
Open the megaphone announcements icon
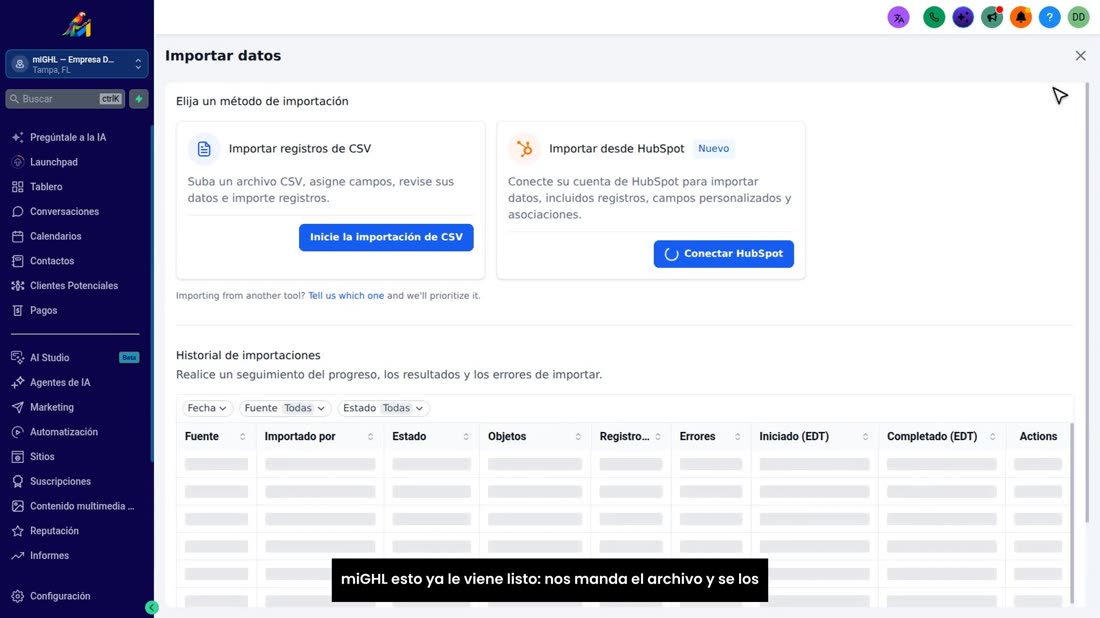992,18
